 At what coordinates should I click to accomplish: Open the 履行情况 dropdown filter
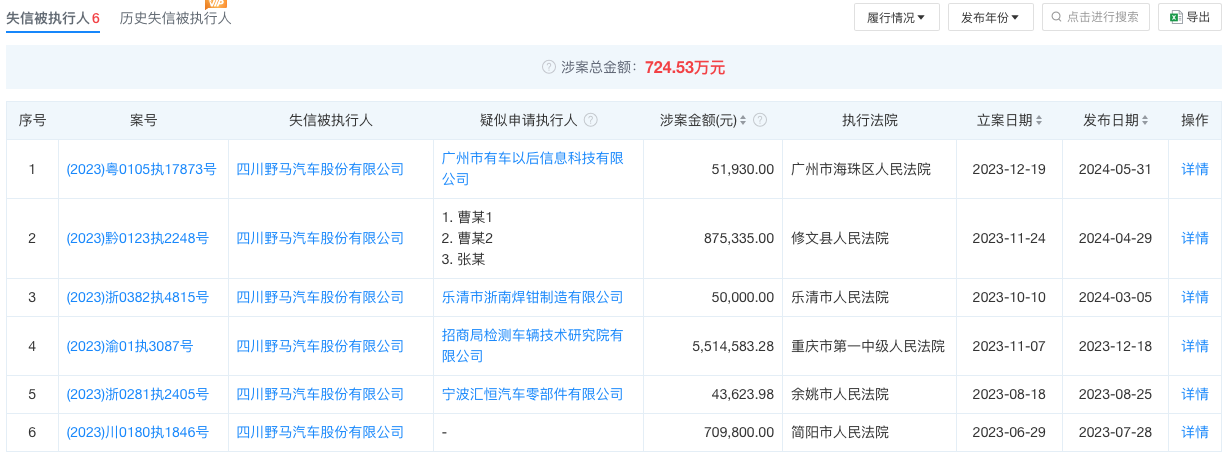[x=896, y=17]
